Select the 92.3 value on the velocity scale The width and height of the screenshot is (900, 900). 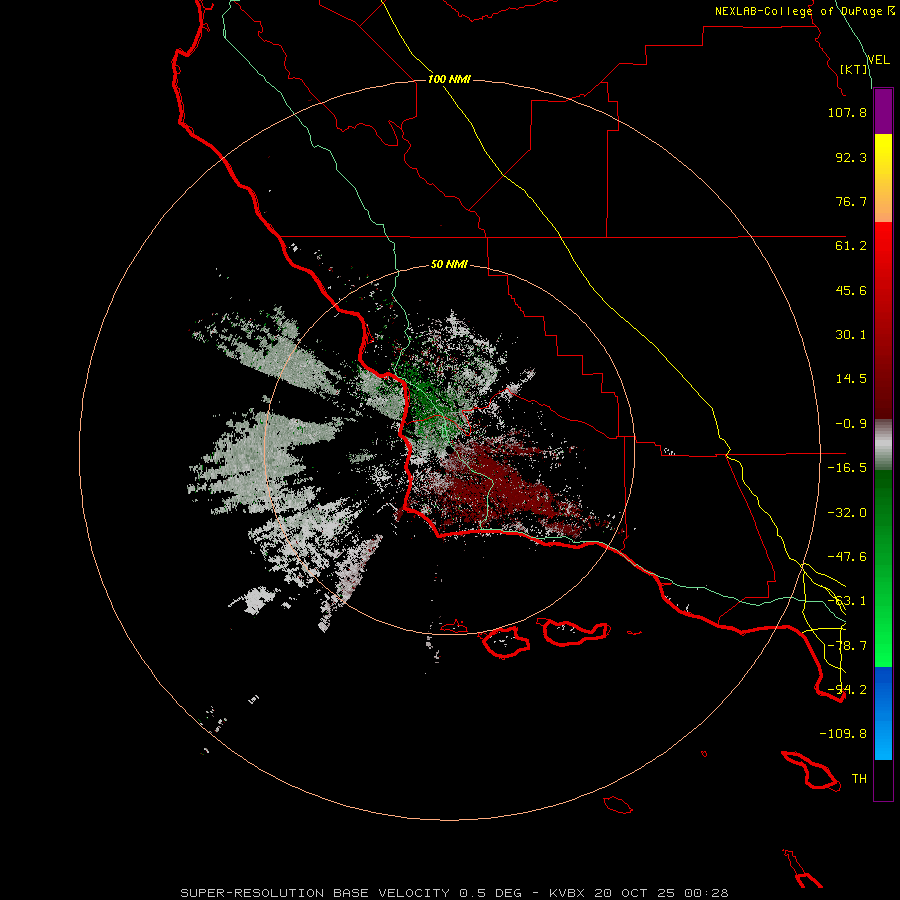pos(851,157)
